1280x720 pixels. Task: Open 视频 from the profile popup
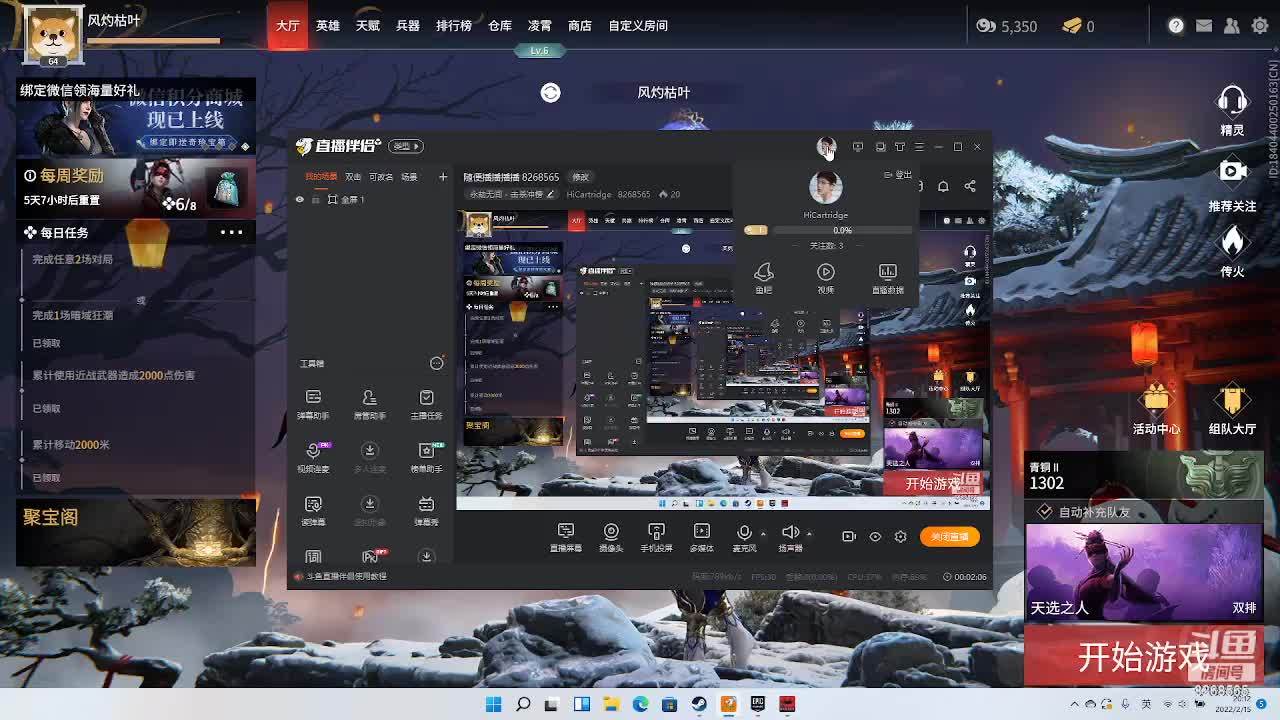click(x=826, y=278)
